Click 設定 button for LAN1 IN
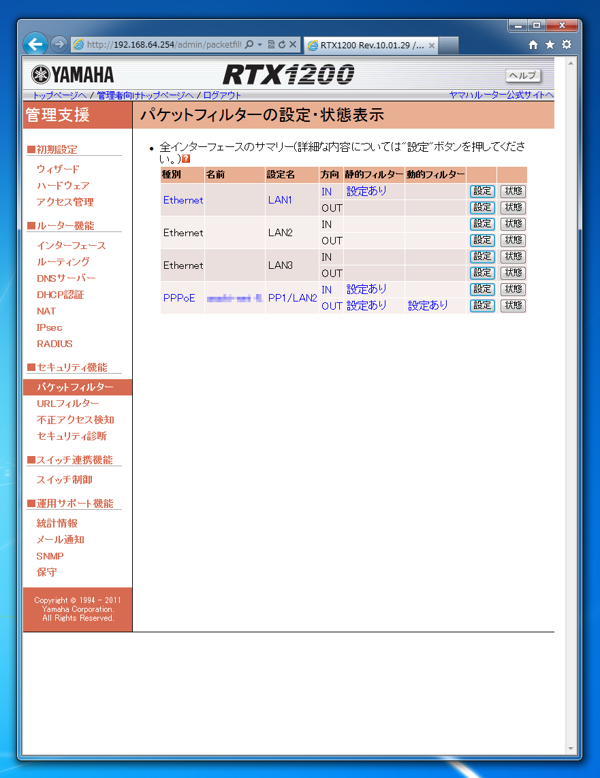 [482, 192]
